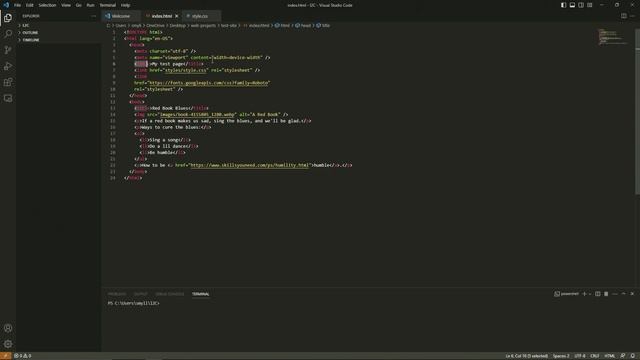Switch to the Output panel tab
Viewport: 640px width, 360px height.
pos(141,294)
